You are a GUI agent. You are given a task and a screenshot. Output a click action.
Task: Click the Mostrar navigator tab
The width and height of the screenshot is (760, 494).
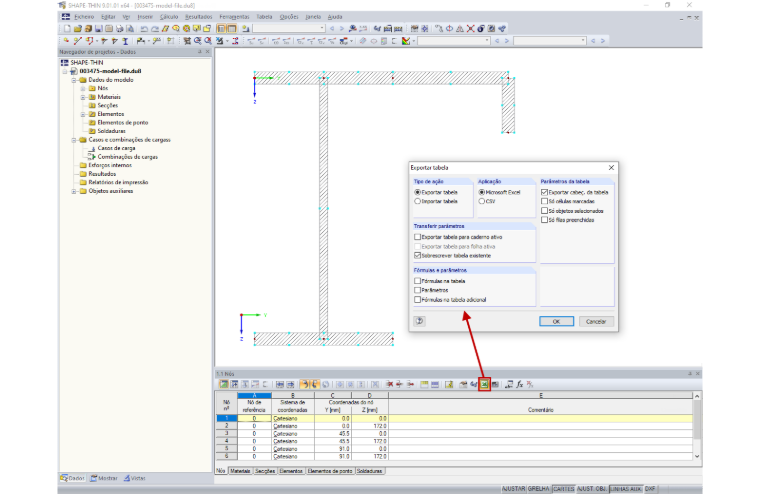[104, 478]
